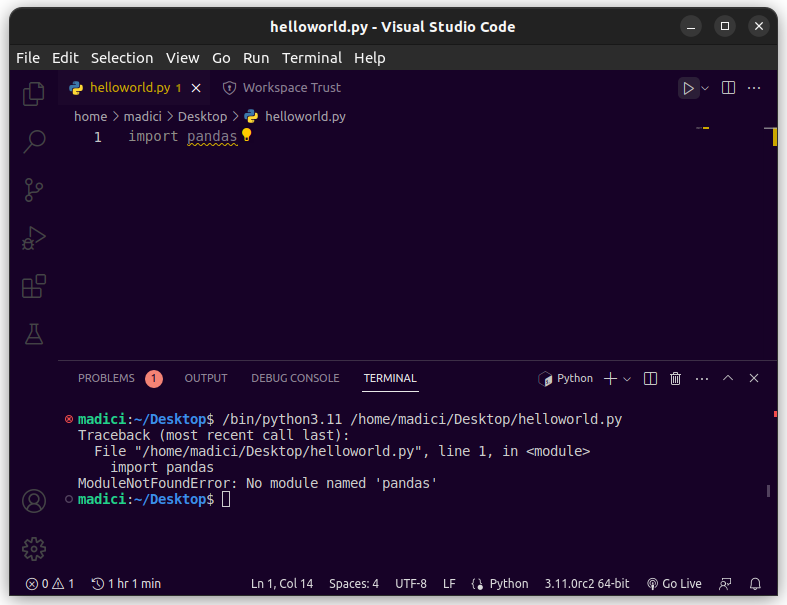
Task: Open terminal panel More Actions ellipsis
Action: tap(702, 379)
